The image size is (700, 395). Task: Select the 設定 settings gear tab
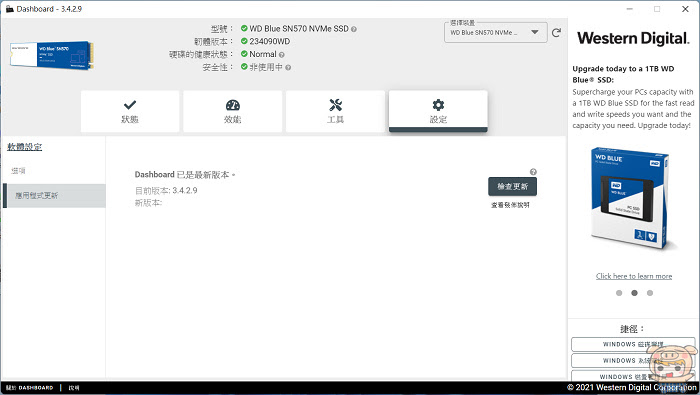pyautogui.click(x=438, y=111)
